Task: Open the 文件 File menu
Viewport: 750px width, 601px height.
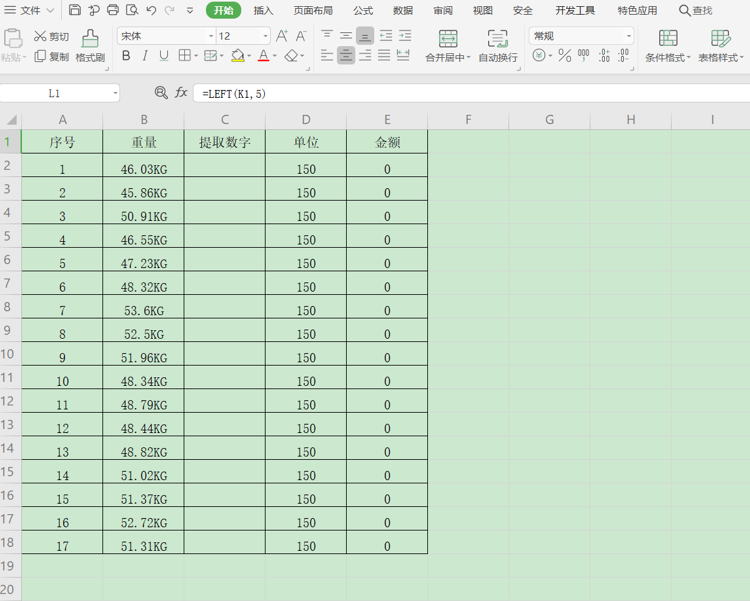Action: point(29,10)
